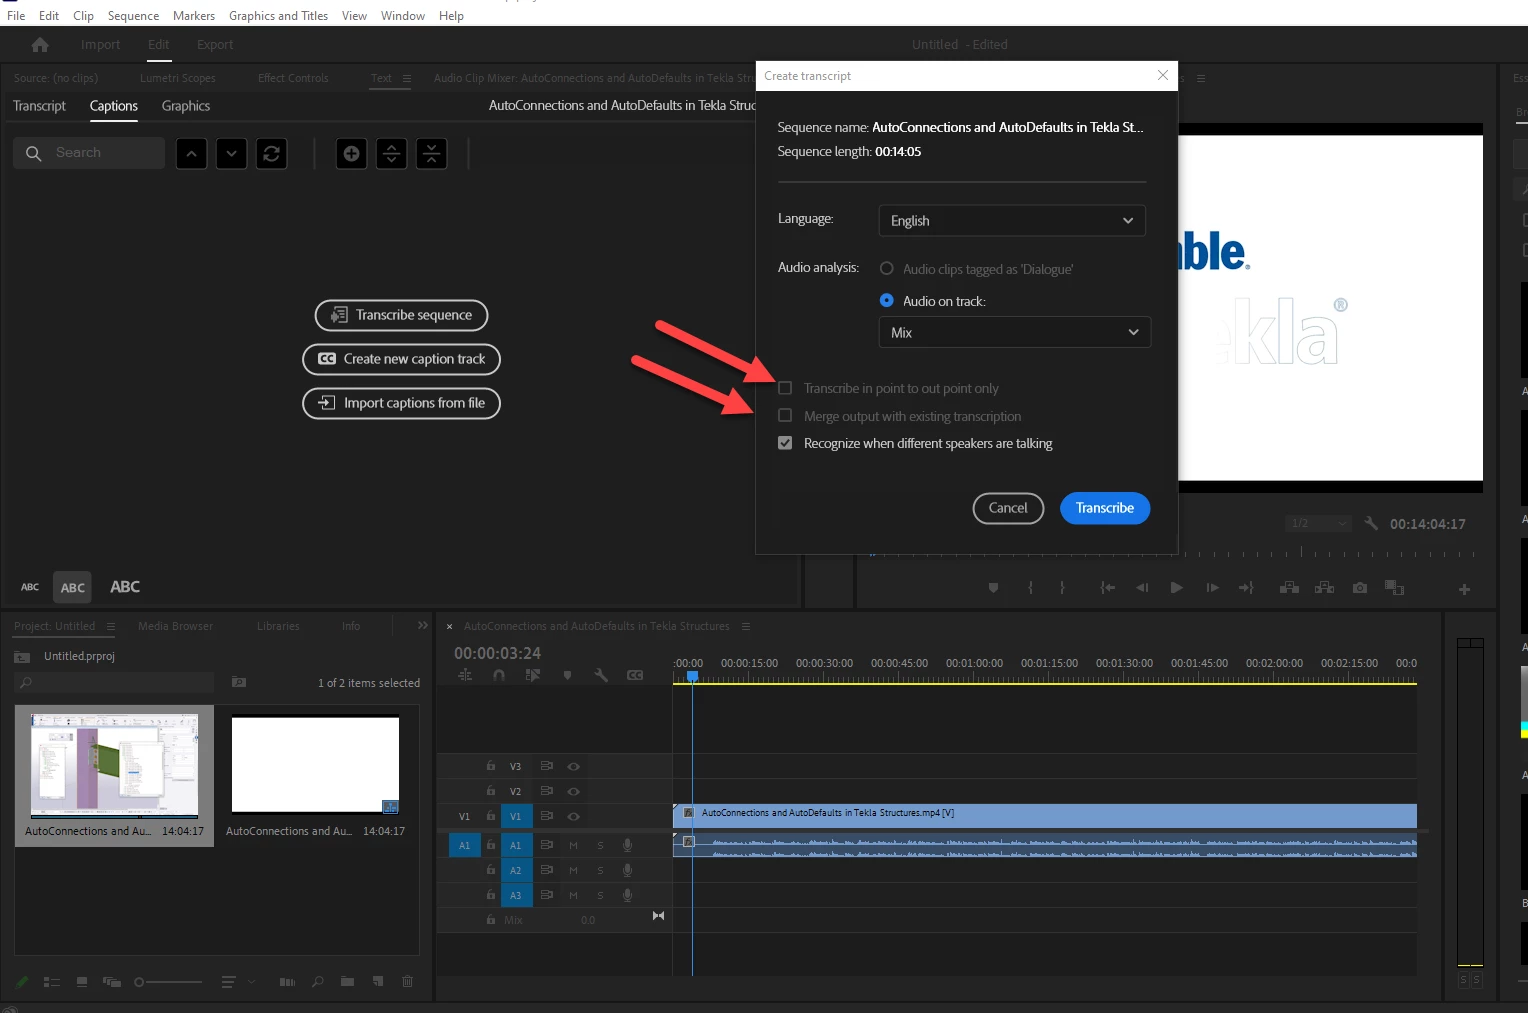The height and width of the screenshot is (1013, 1528).
Task: Click Create new caption track
Action: [x=401, y=359]
